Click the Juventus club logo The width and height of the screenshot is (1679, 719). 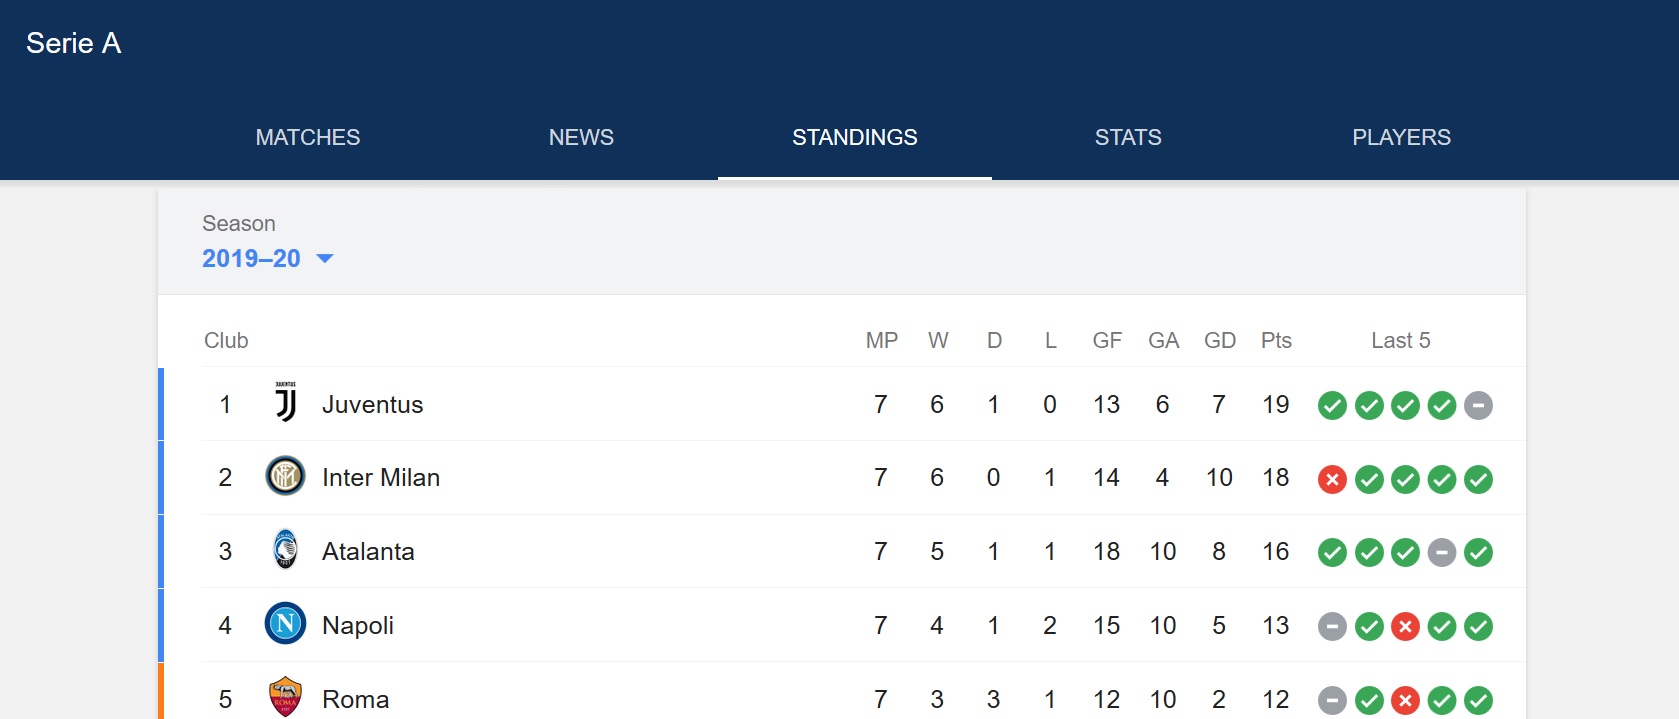(x=285, y=403)
